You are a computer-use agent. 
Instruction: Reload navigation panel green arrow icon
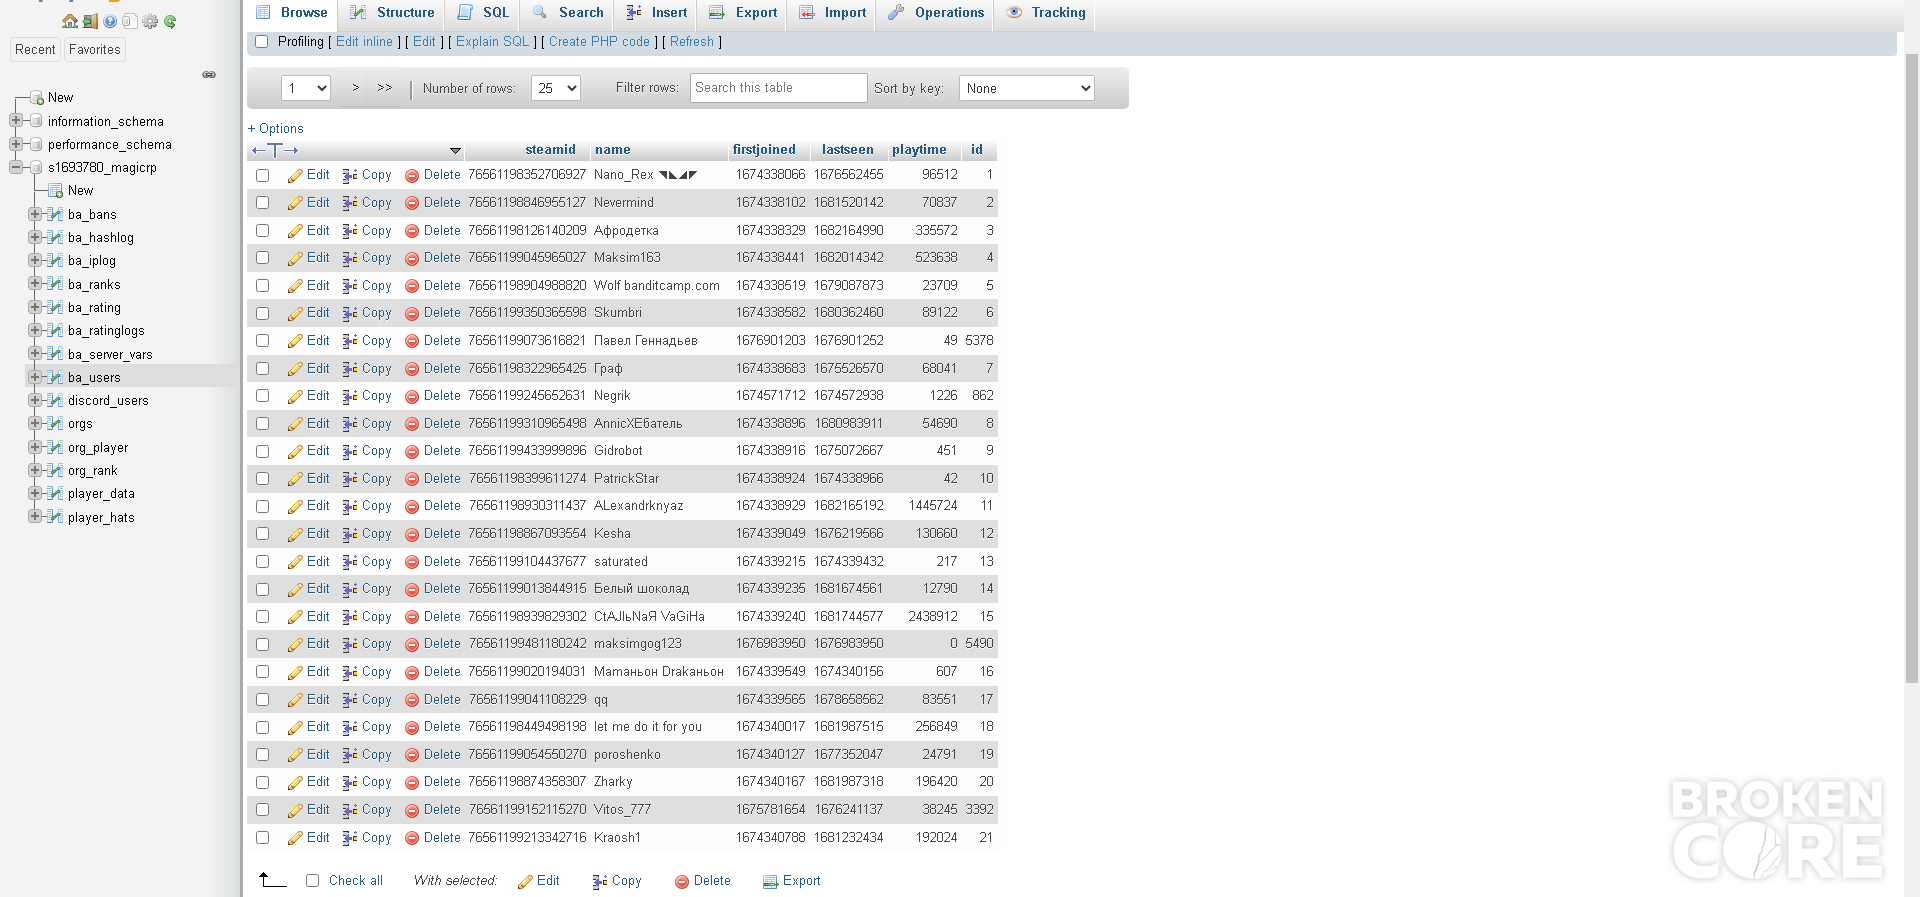[x=170, y=21]
